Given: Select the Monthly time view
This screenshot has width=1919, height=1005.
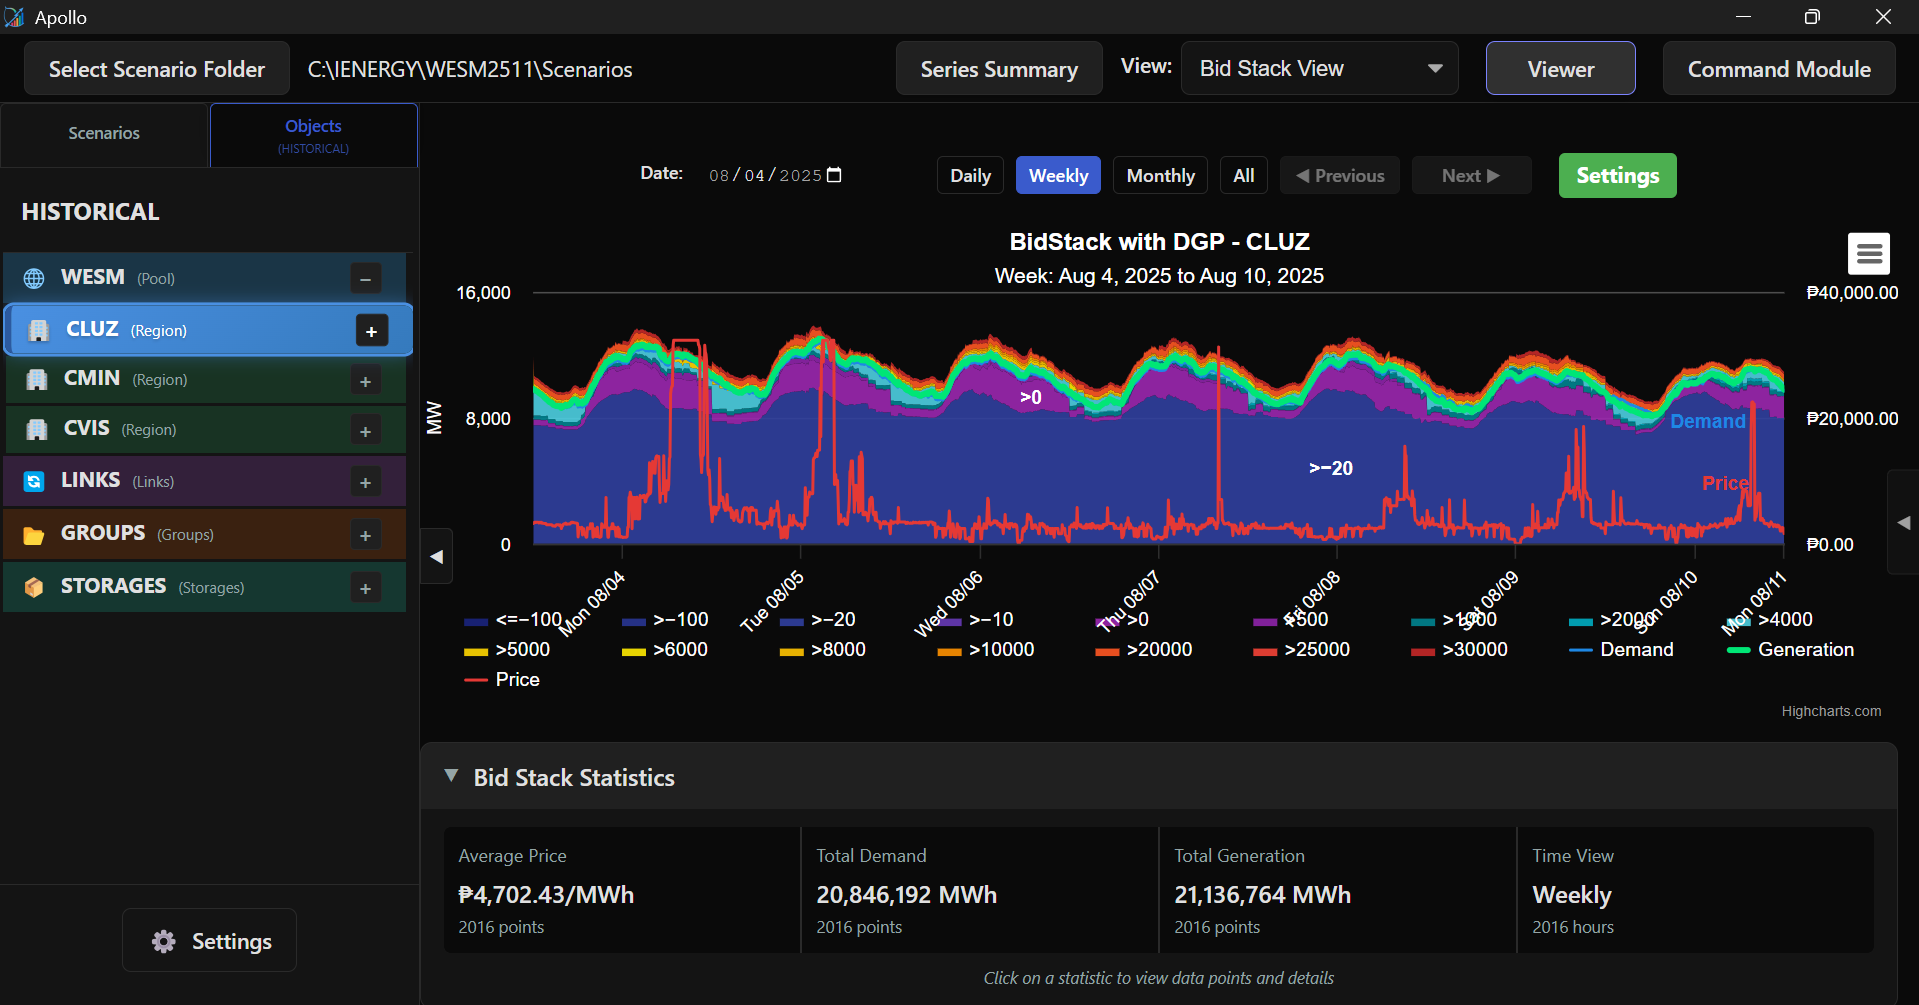Looking at the screenshot, I should coord(1160,176).
